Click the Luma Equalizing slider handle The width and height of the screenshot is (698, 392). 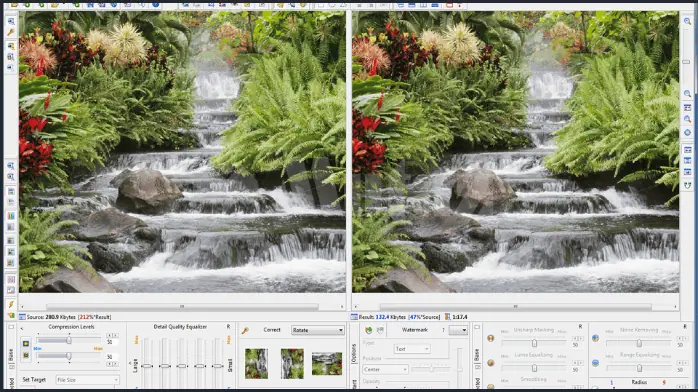pyautogui.click(x=535, y=368)
